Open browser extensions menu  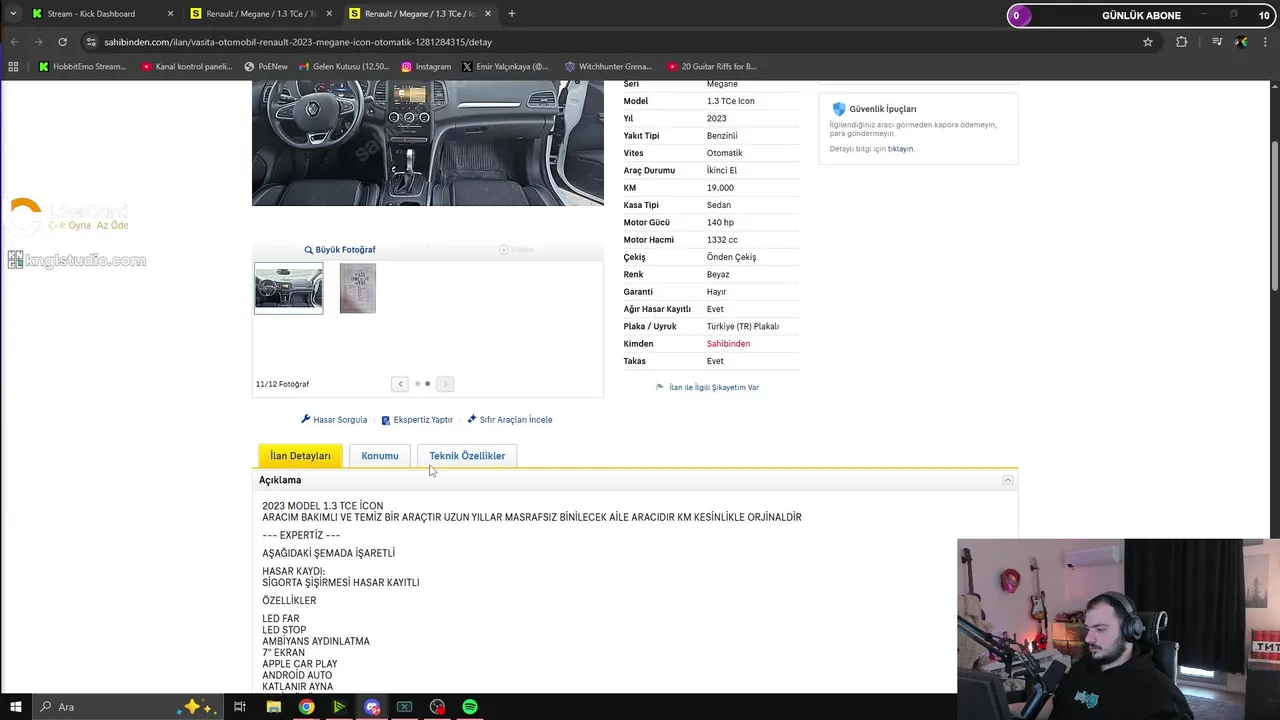point(1182,42)
